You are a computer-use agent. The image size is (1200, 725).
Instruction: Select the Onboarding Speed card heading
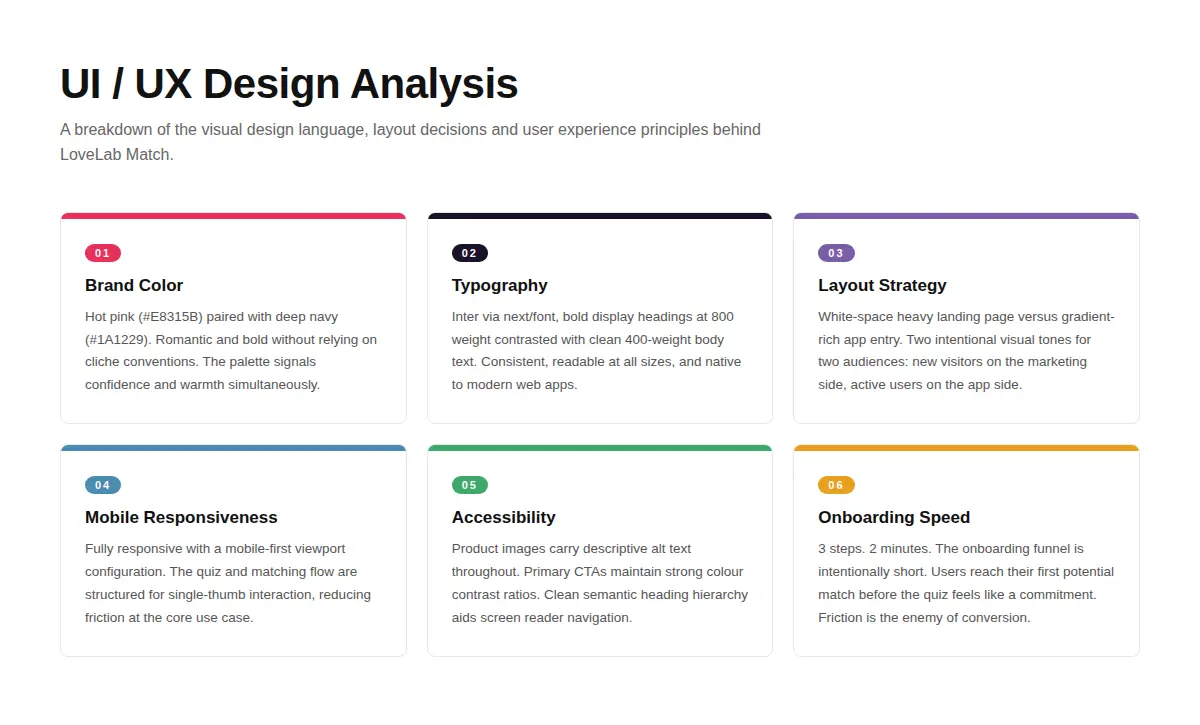(x=894, y=517)
